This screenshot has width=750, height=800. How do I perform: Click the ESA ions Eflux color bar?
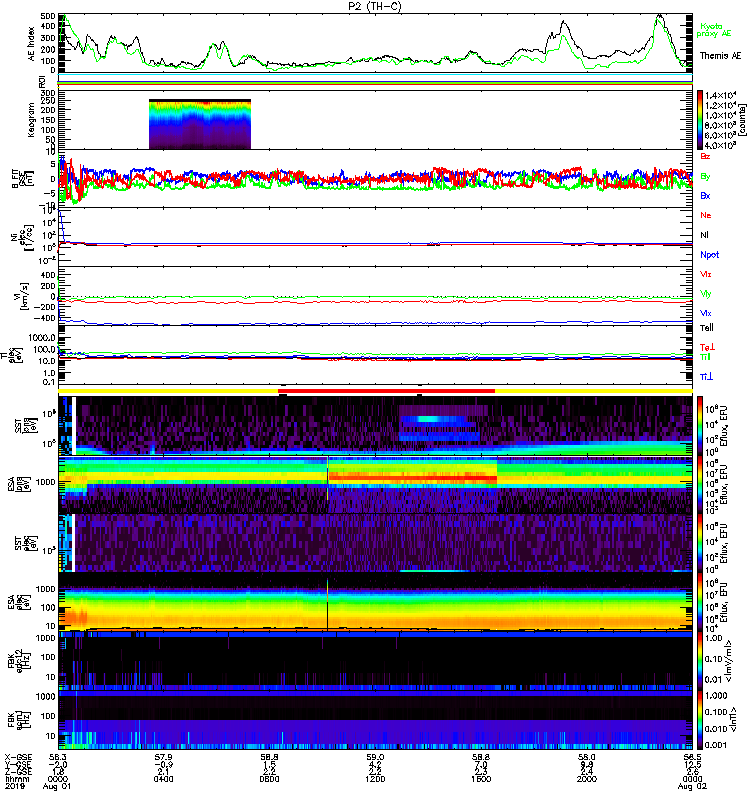click(x=700, y=484)
